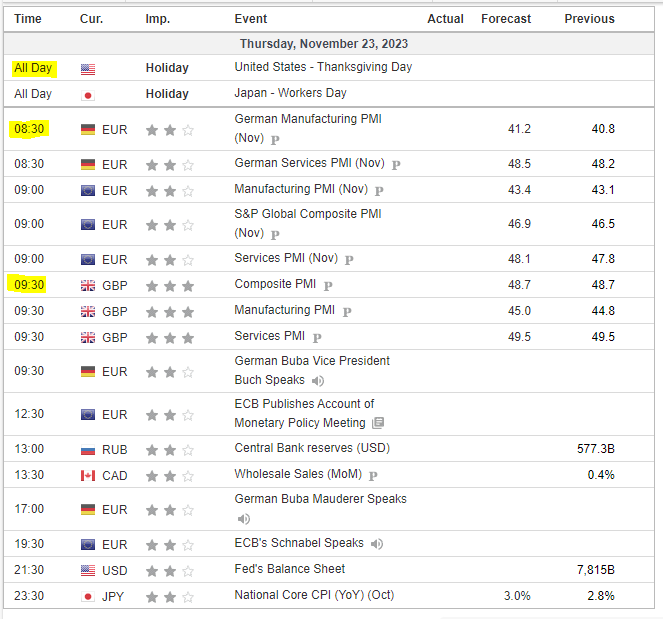Image resolution: width=663 pixels, height=619 pixels.
Task: Click the preliminary P icon on GBP Manufacturing PMI
Action: [347, 312]
